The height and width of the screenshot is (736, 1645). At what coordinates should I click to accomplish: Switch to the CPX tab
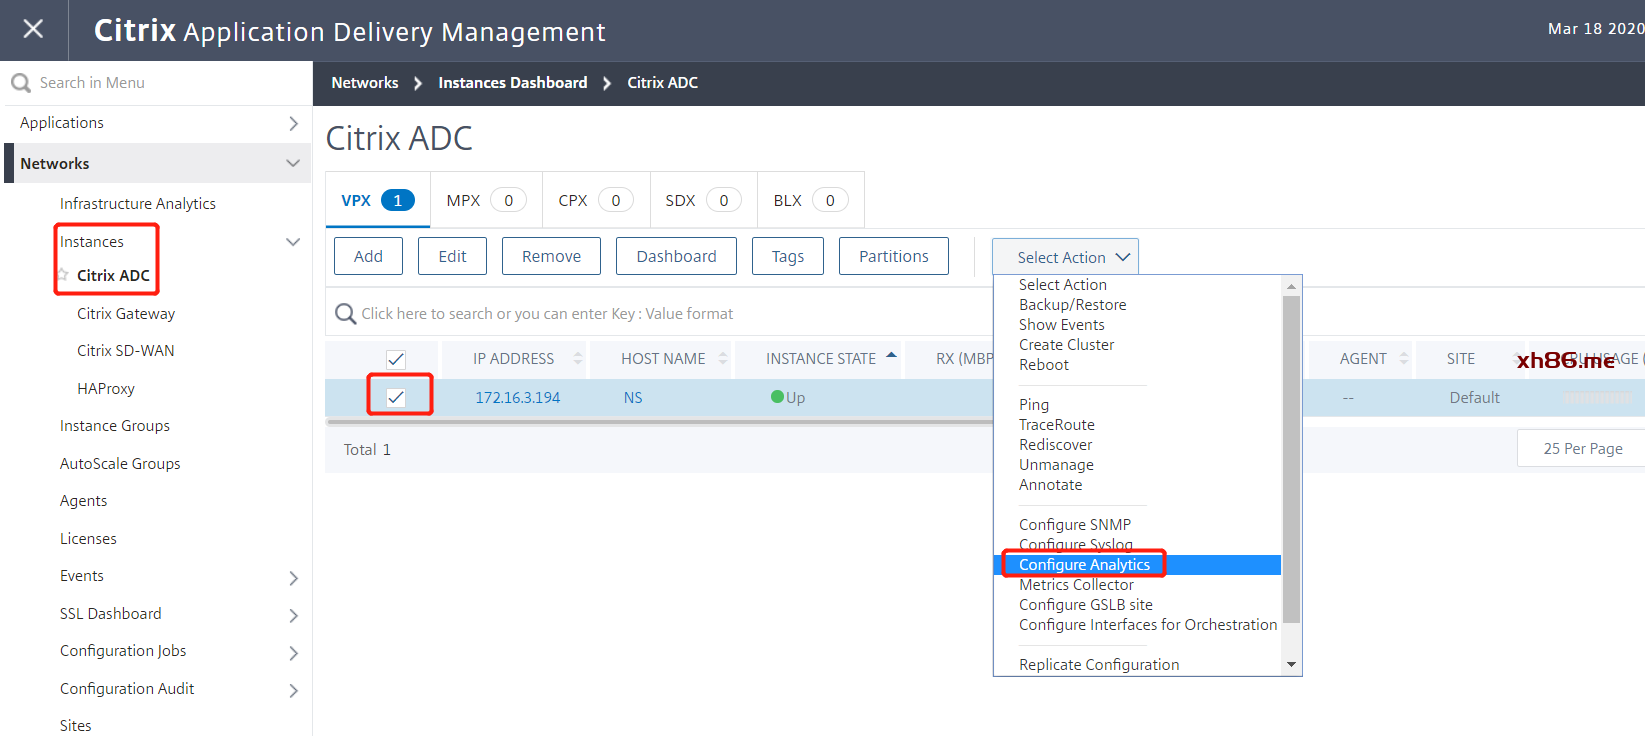pos(596,200)
